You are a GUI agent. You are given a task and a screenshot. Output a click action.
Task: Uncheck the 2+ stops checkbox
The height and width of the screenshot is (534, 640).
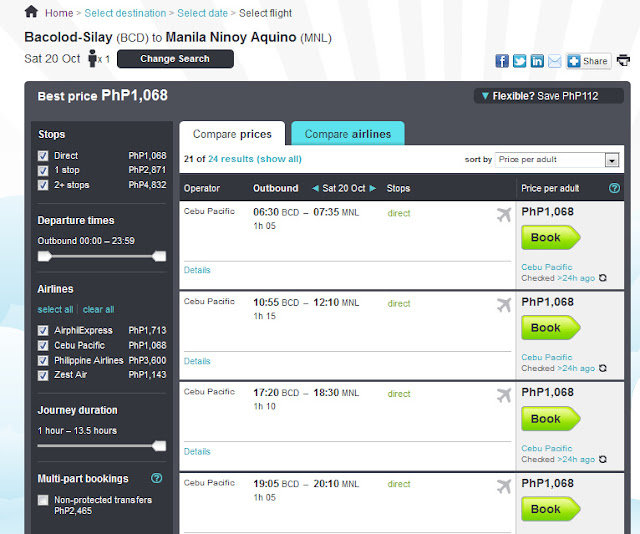click(43, 185)
